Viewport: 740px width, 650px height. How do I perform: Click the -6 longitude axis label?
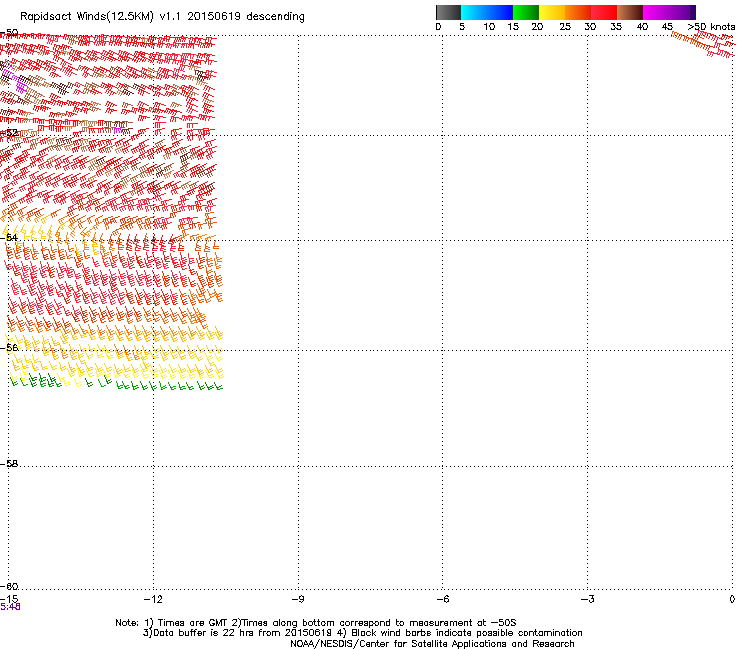[442, 599]
